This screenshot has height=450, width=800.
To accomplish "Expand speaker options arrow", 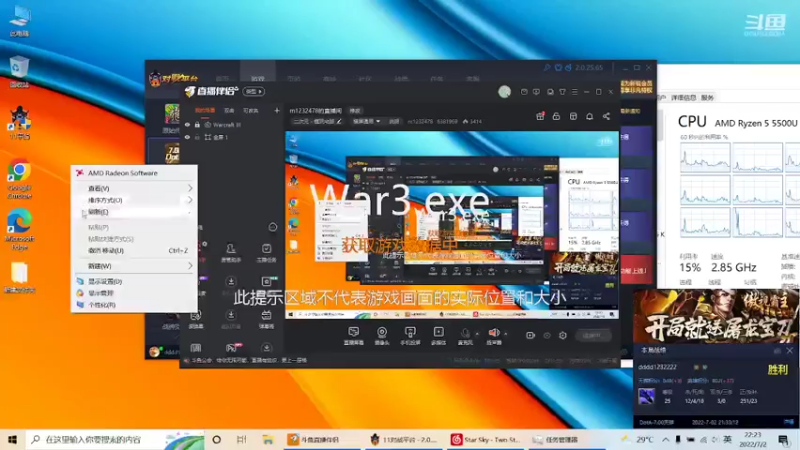I will (506, 334).
